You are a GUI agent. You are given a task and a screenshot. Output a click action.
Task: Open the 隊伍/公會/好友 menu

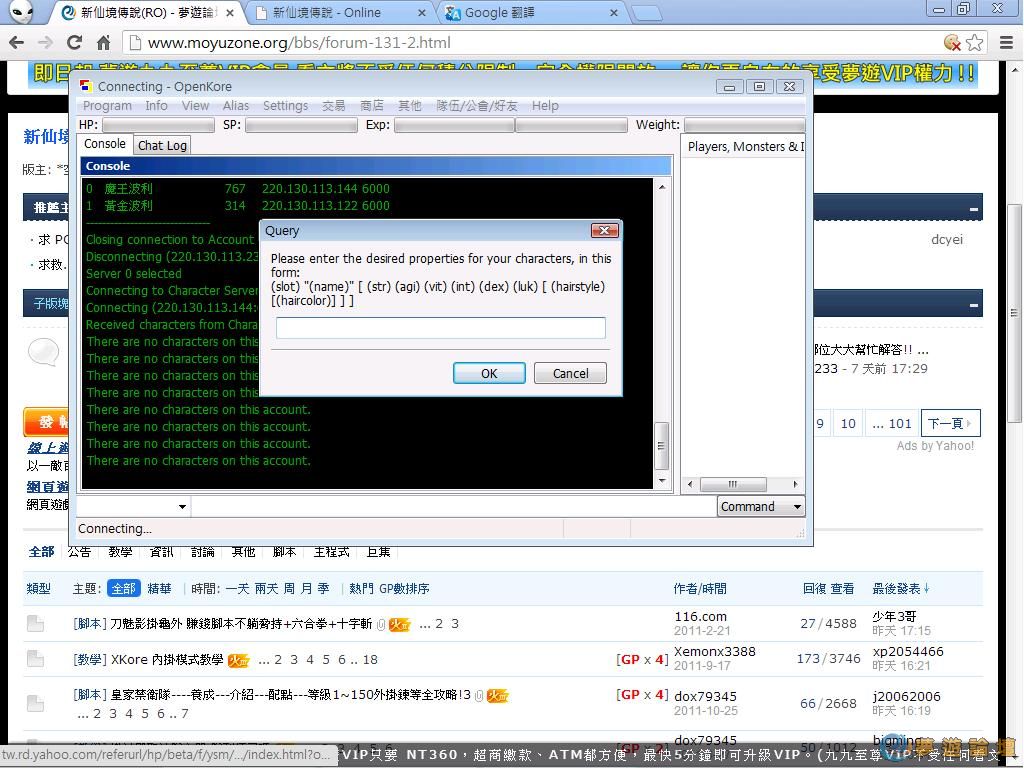(x=477, y=106)
